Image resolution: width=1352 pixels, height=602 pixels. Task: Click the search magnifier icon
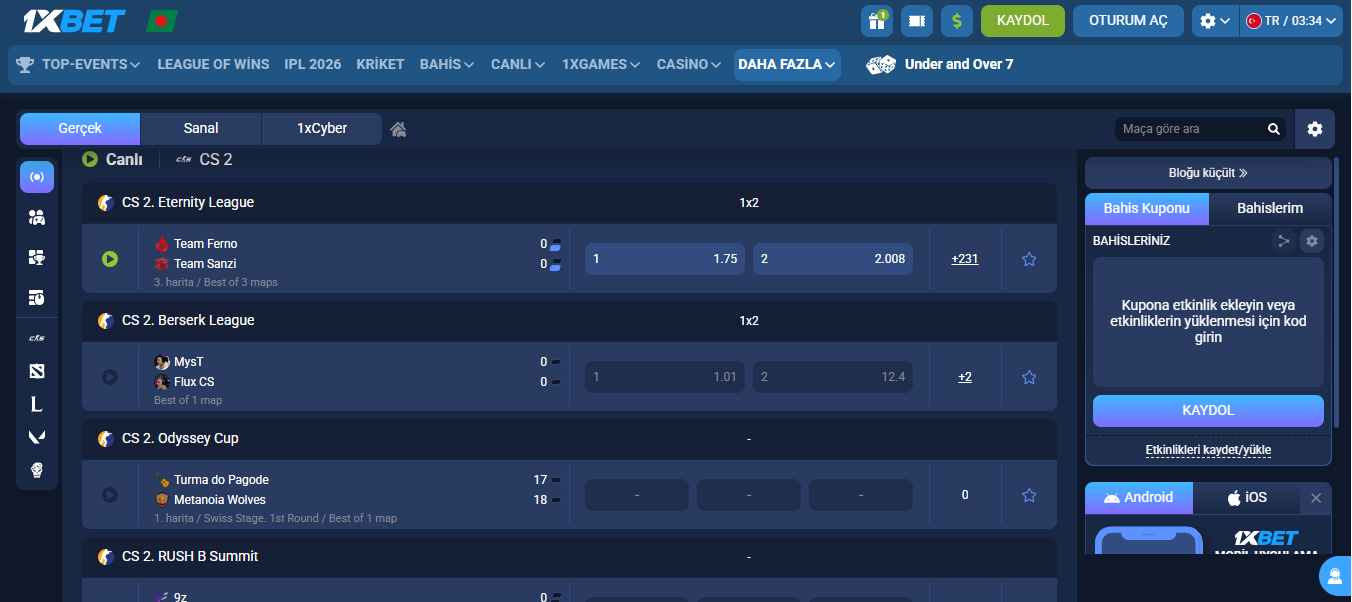(x=1274, y=129)
